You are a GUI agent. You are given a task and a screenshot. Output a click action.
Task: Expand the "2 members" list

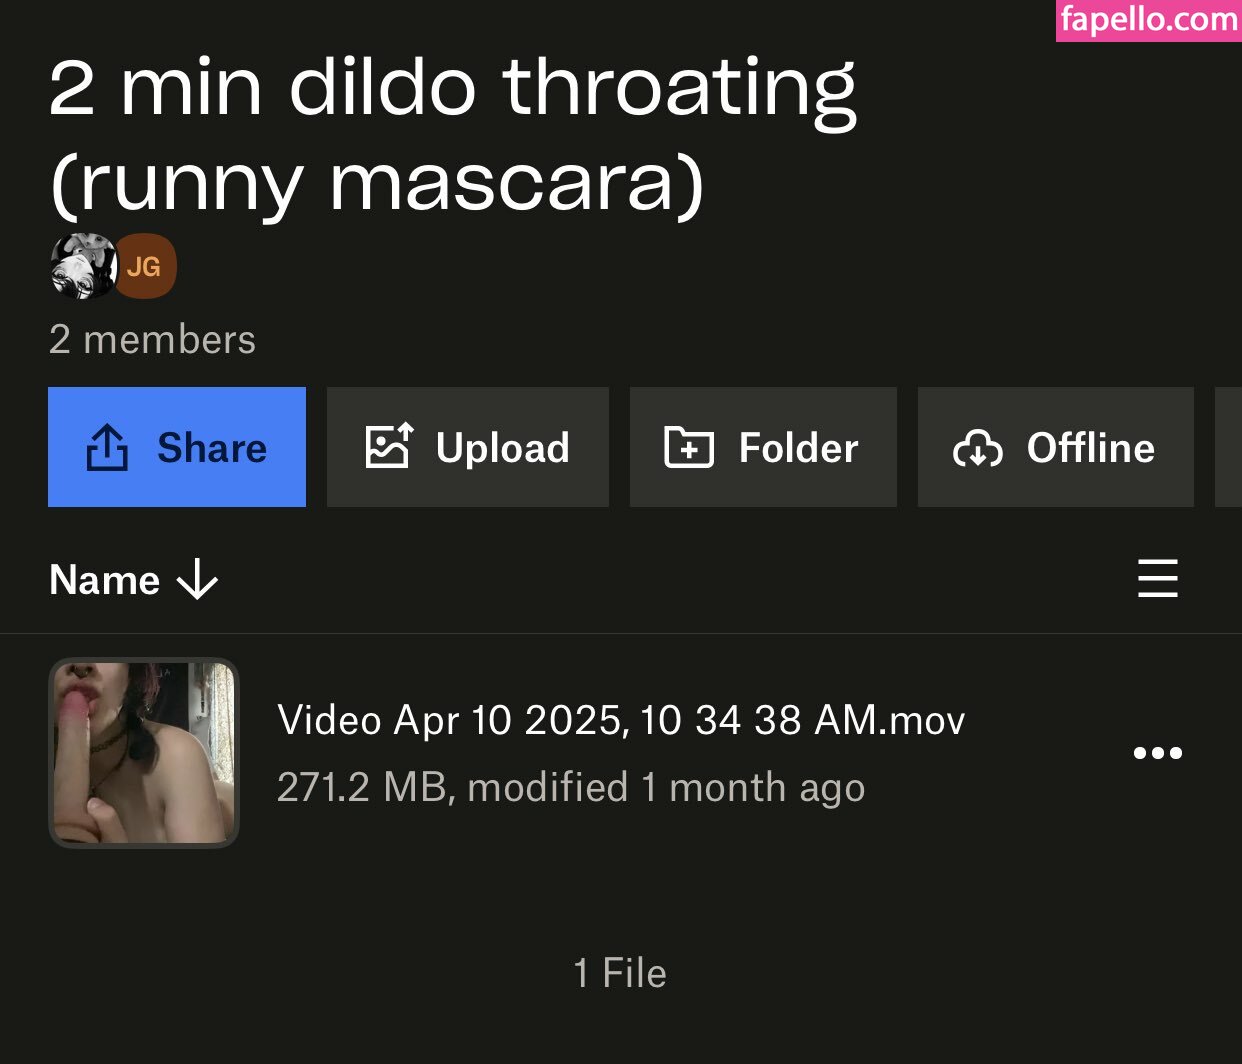[x=152, y=340]
